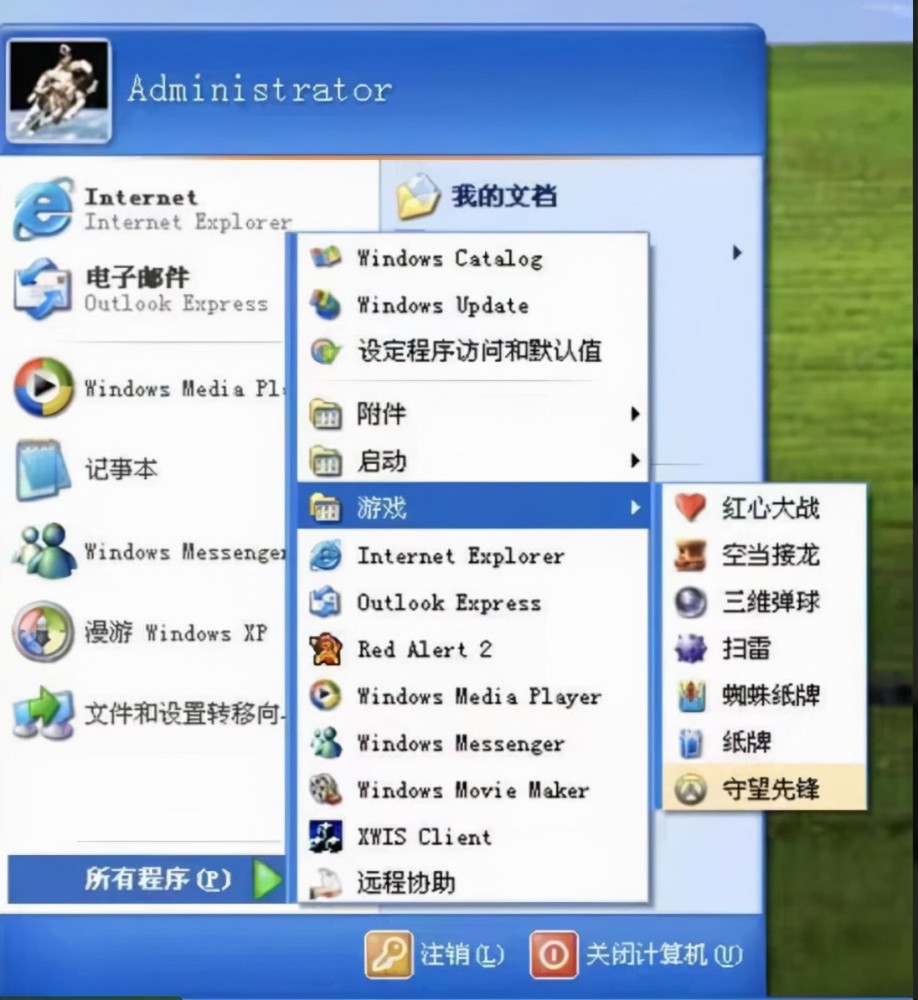Click the Red Alert 2 text label

pos(424,649)
